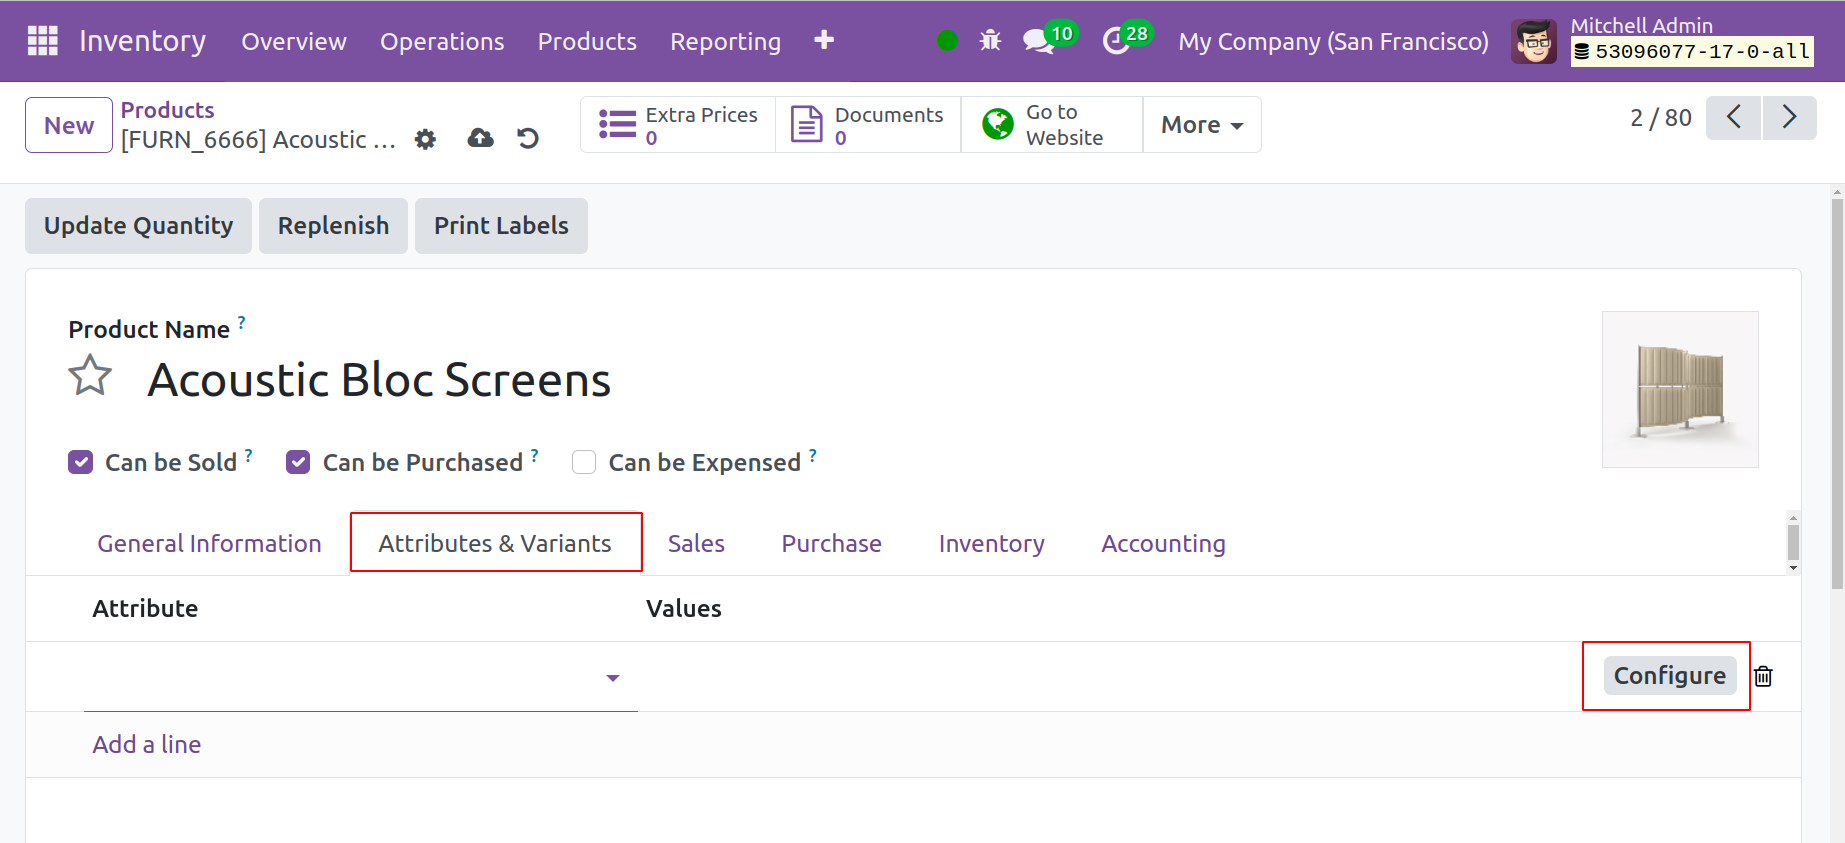Uncheck the Can be Sold checkbox

81,462
